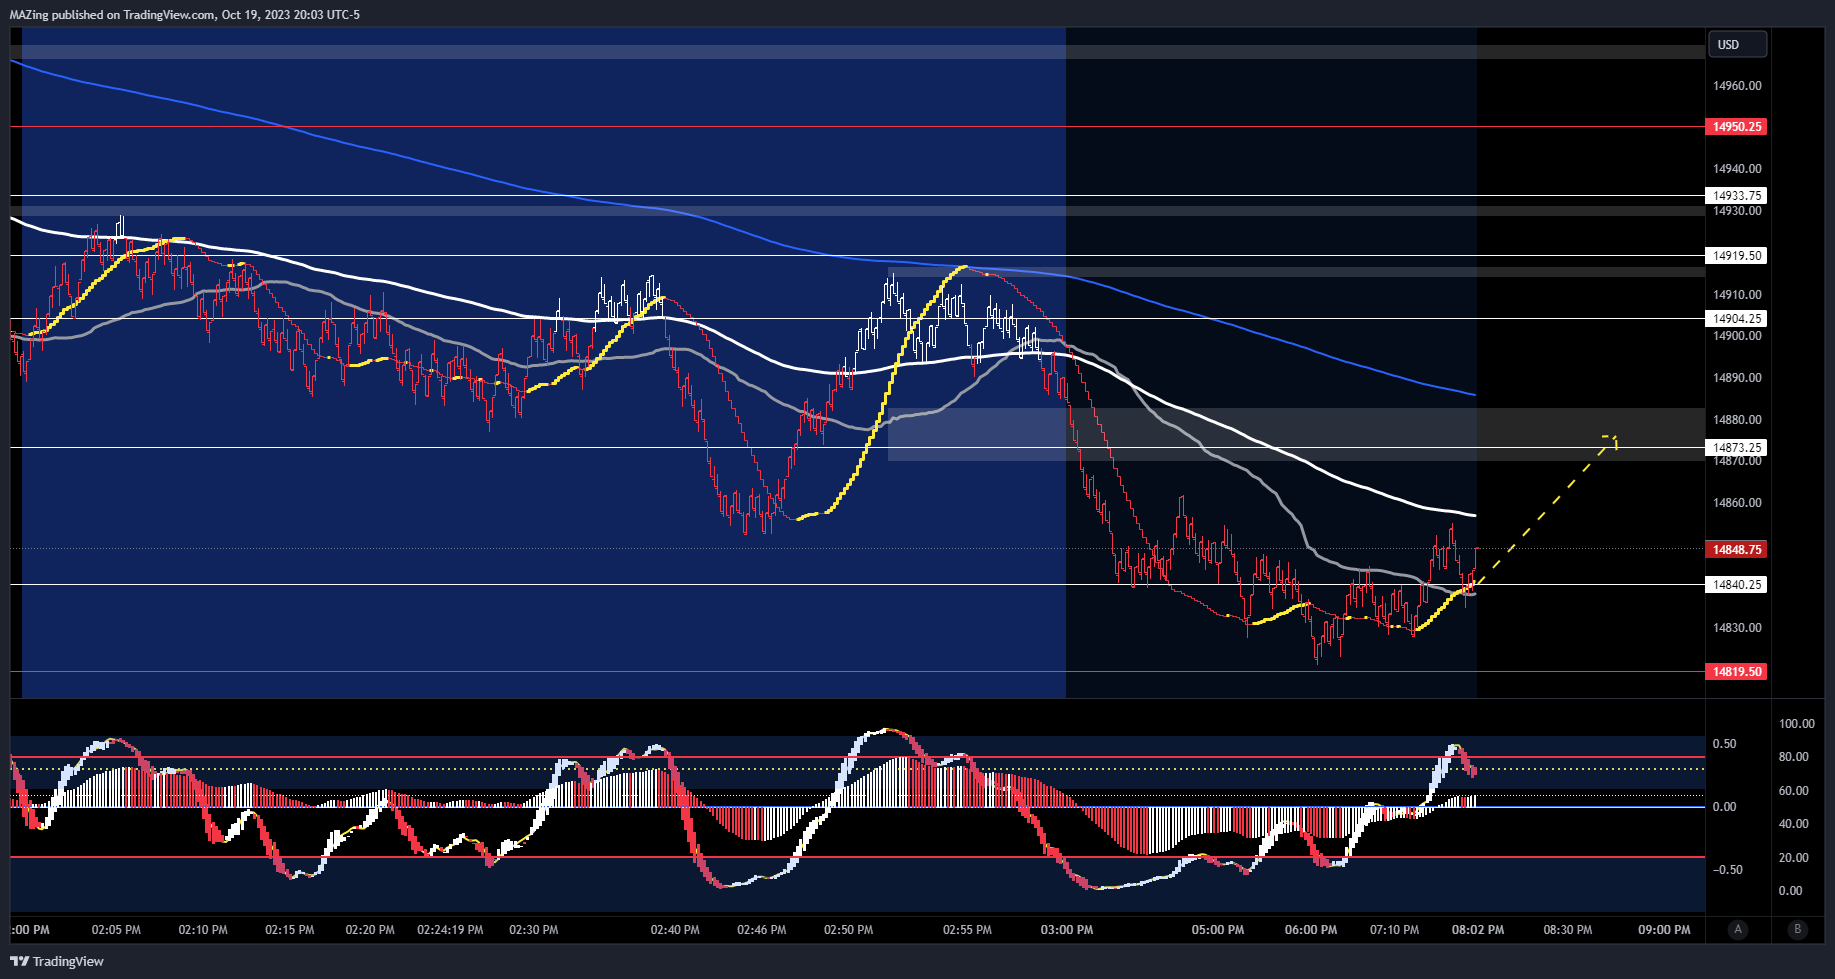Click the TradingView logo
The image size is (1835, 979).
click(x=57, y=961)
